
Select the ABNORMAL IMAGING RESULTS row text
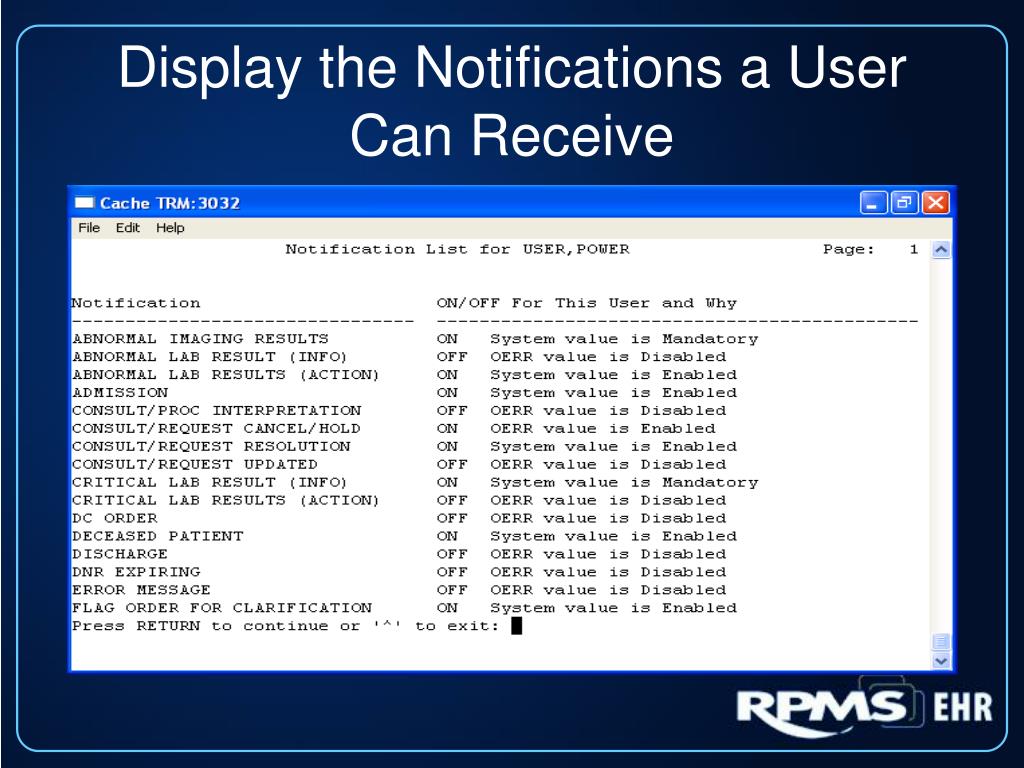tap(200, 339)
